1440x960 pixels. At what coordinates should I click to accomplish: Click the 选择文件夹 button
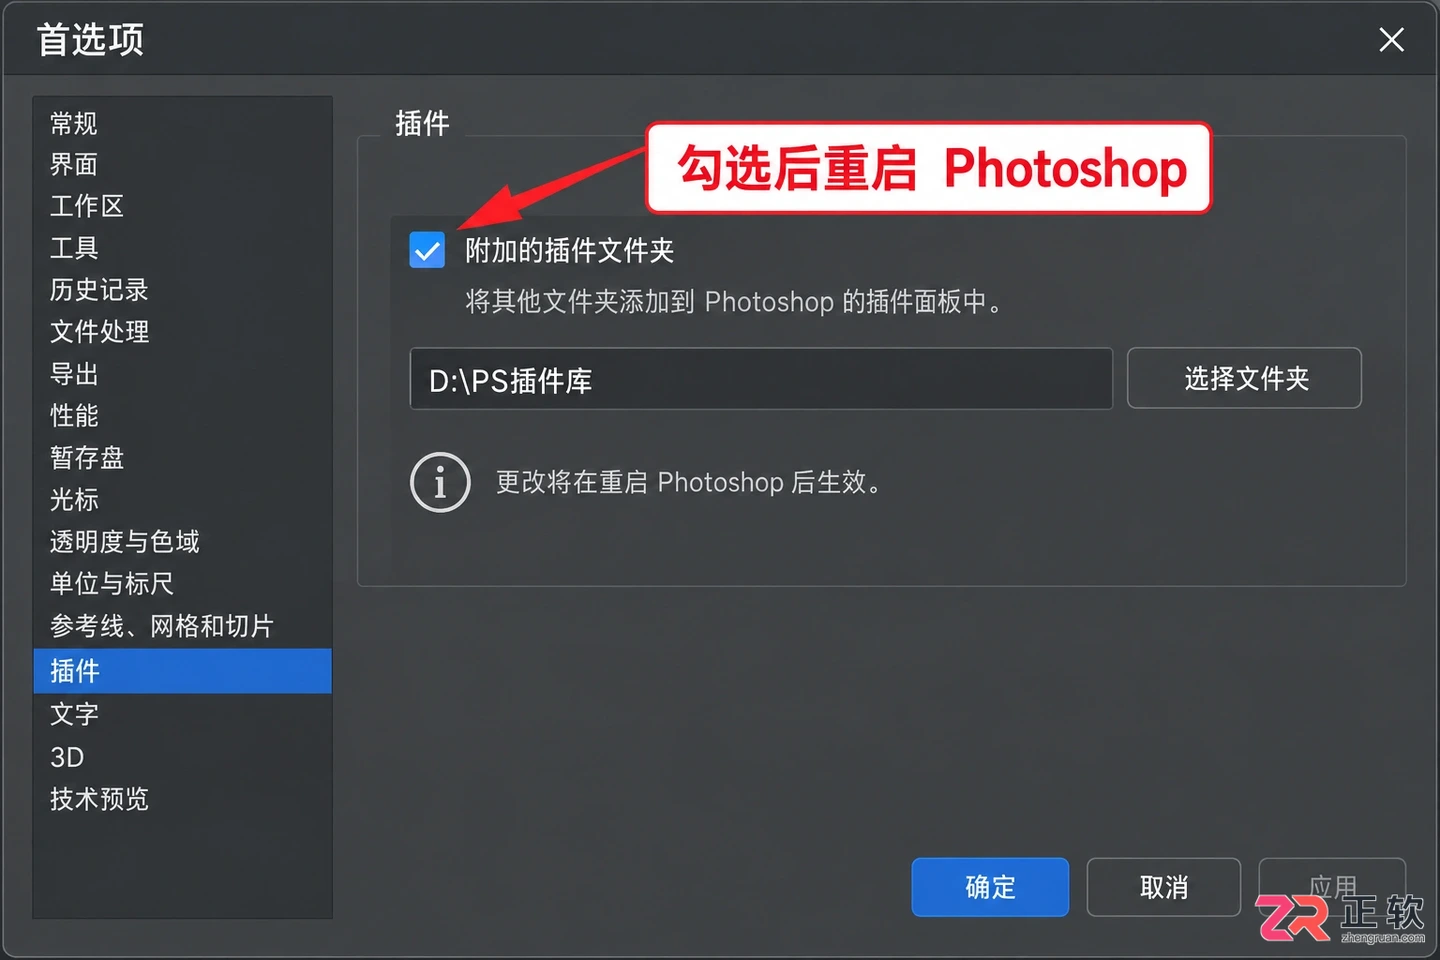click(x=1244, y=378)
